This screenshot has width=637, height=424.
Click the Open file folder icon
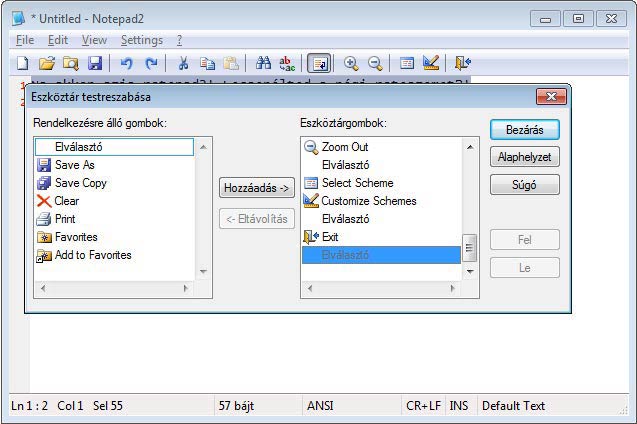coord(47,63)
